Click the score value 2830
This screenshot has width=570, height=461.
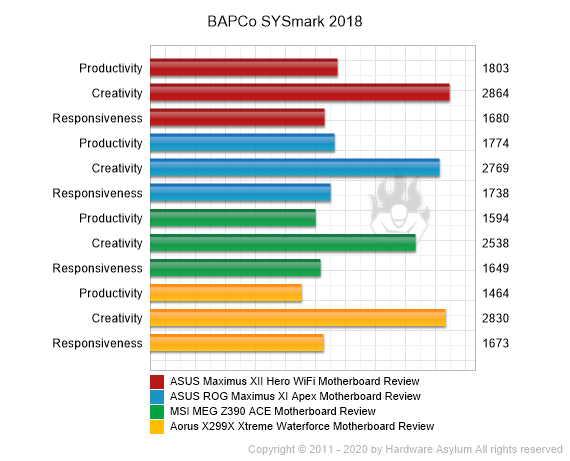tap(495, 318)
